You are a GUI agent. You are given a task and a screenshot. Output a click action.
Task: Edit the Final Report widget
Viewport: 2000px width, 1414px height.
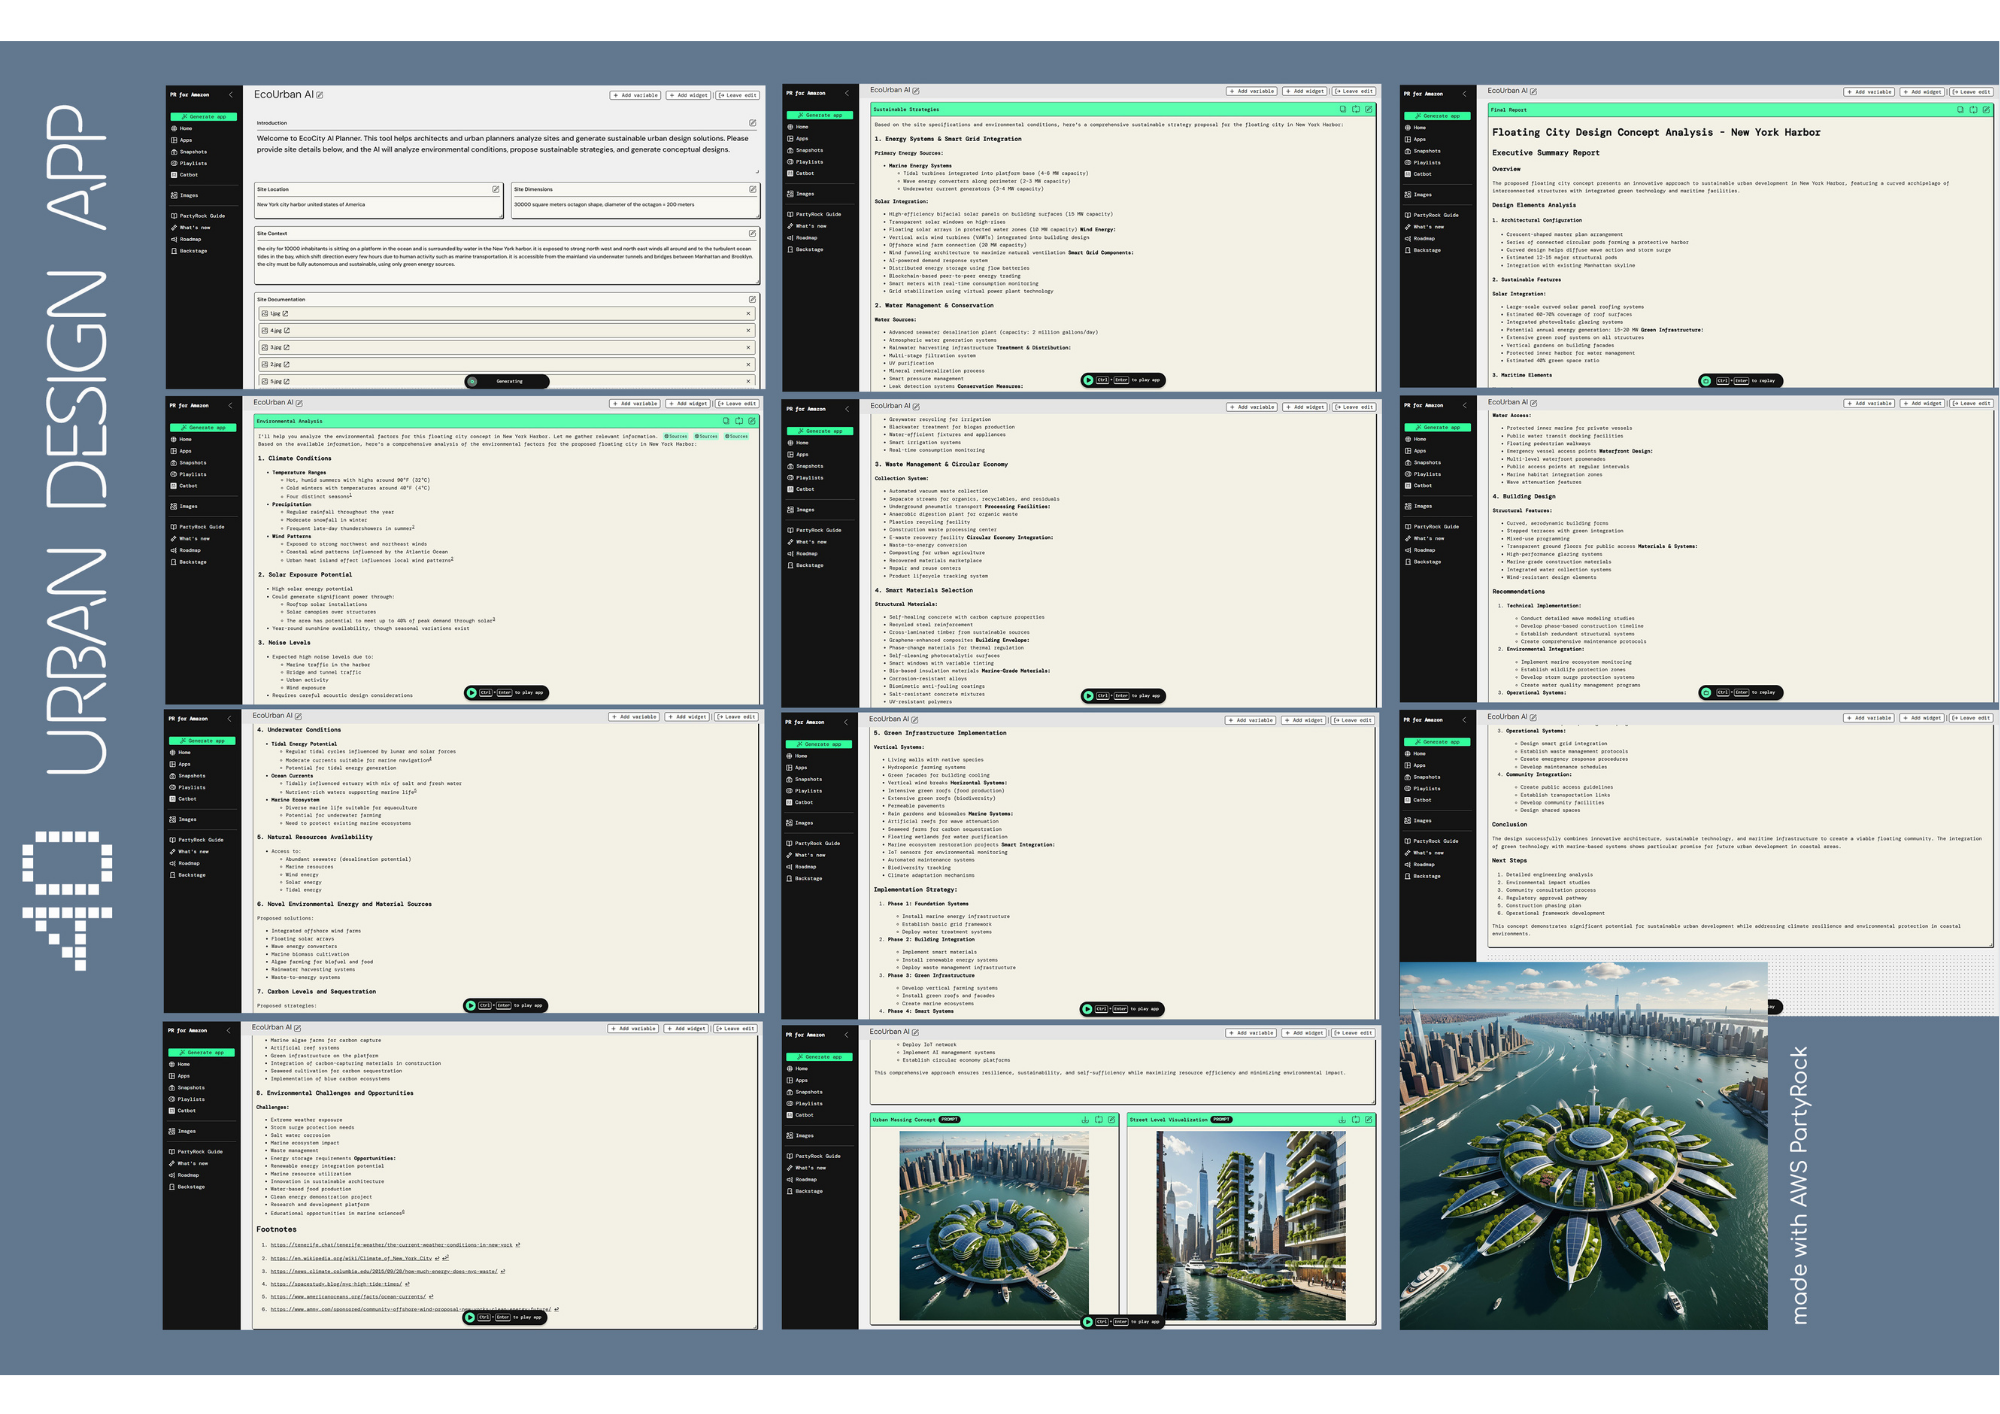click(1986, 110)
